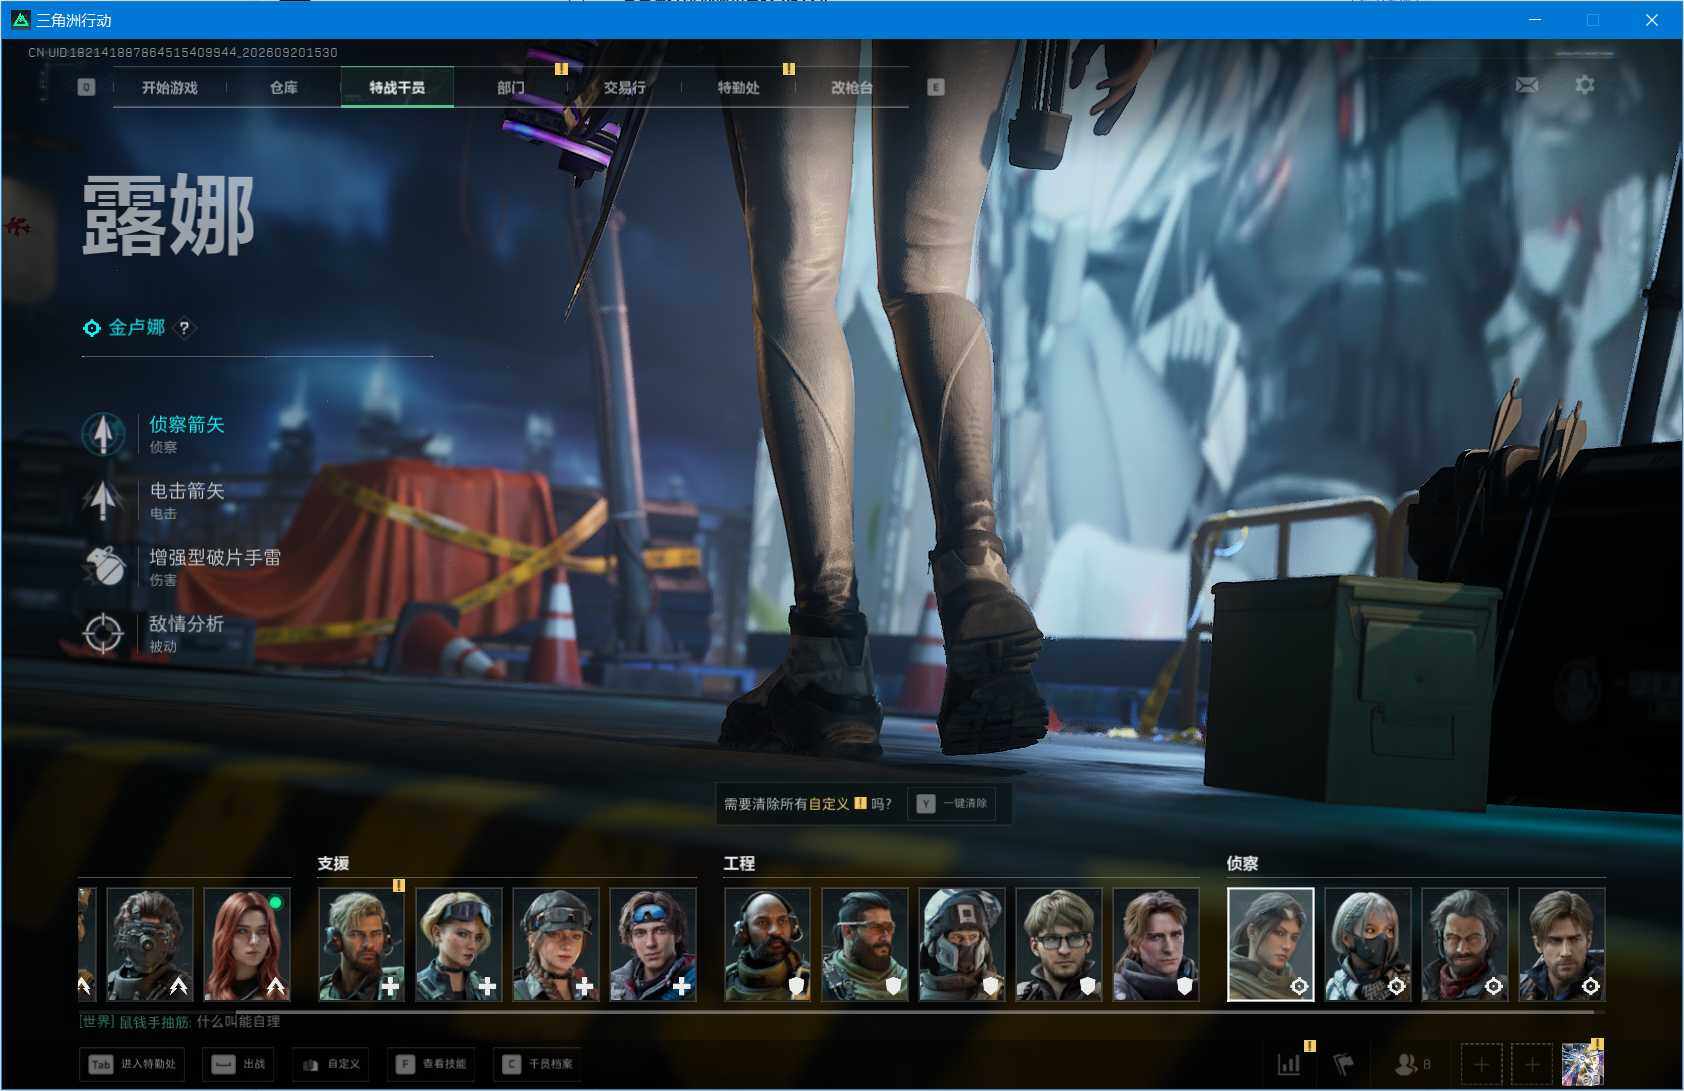Click the 支援 category label
Image resolution: width=1684 pixels, height=1091 pixels.
coord(333,863)
